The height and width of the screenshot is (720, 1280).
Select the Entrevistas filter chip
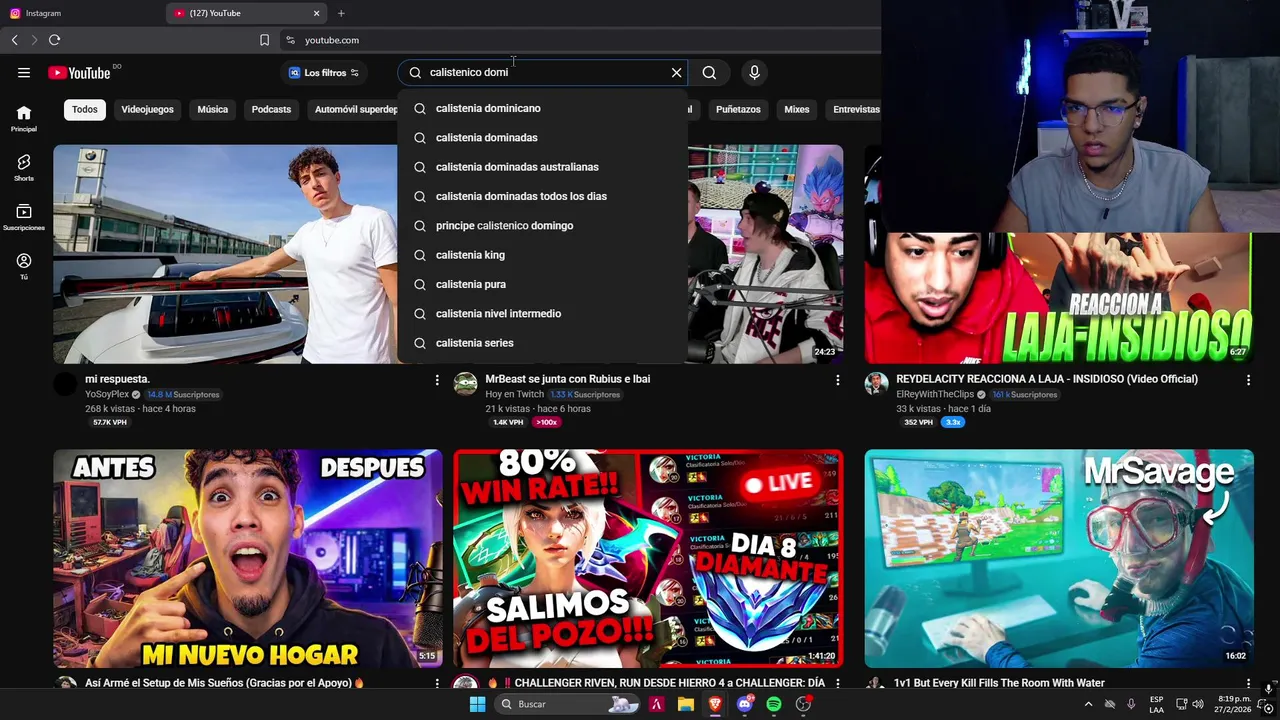856,109
